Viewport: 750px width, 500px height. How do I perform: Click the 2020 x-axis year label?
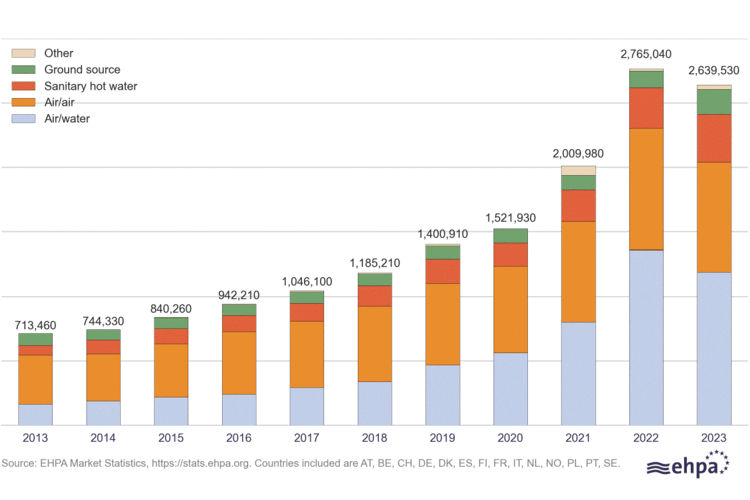coord(510,438)
